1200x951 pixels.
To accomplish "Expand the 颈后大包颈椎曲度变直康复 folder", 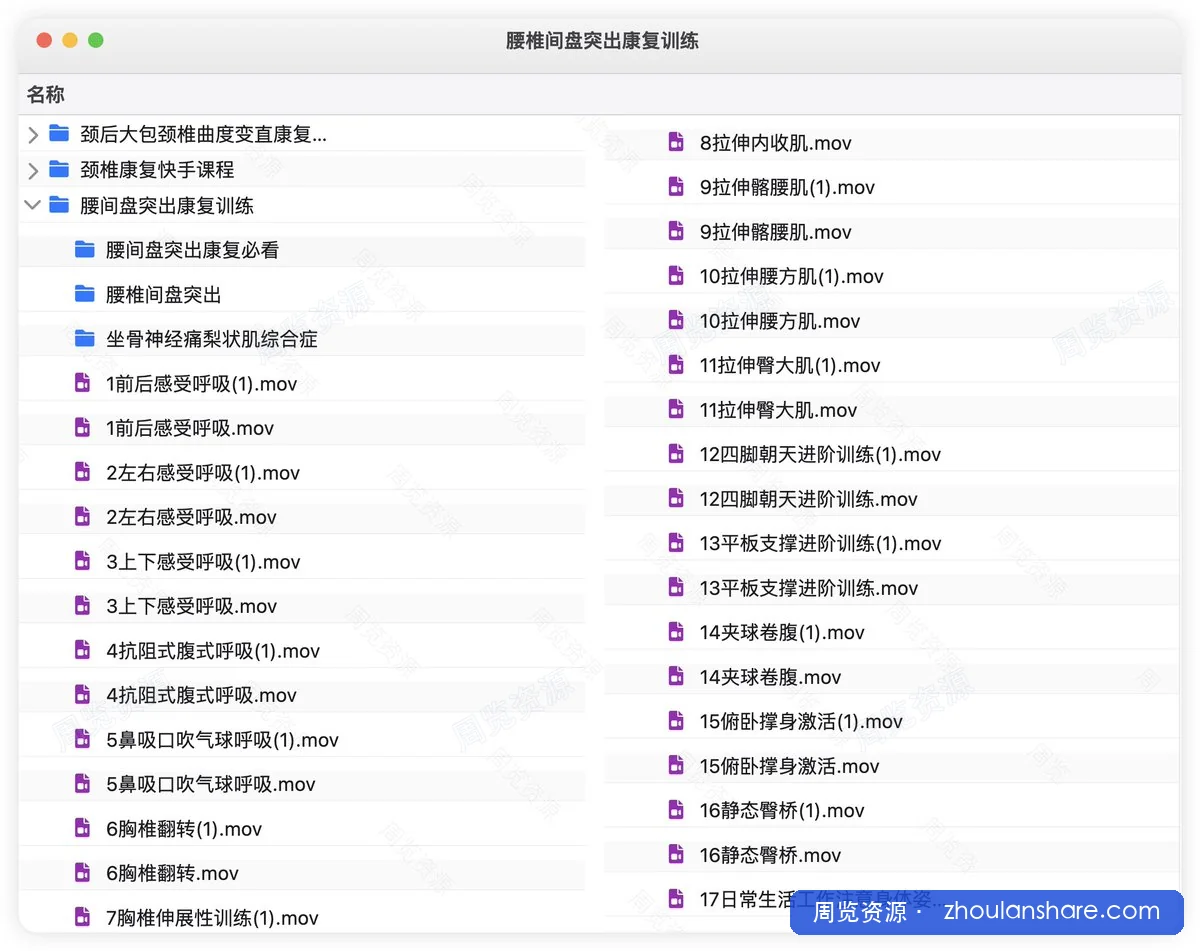I will (33, 134).
